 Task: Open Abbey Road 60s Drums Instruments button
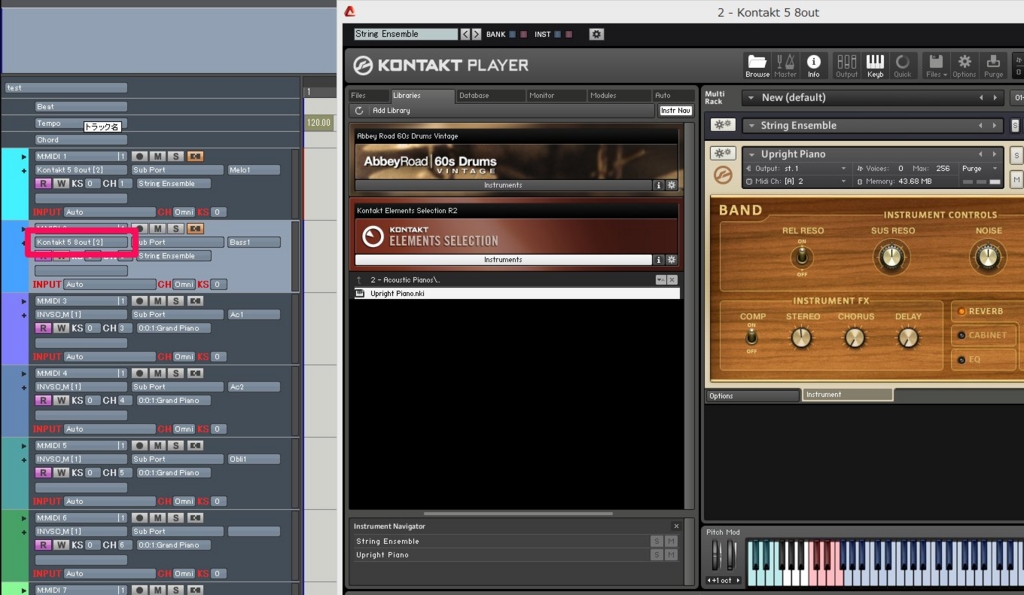pos(503,185)
